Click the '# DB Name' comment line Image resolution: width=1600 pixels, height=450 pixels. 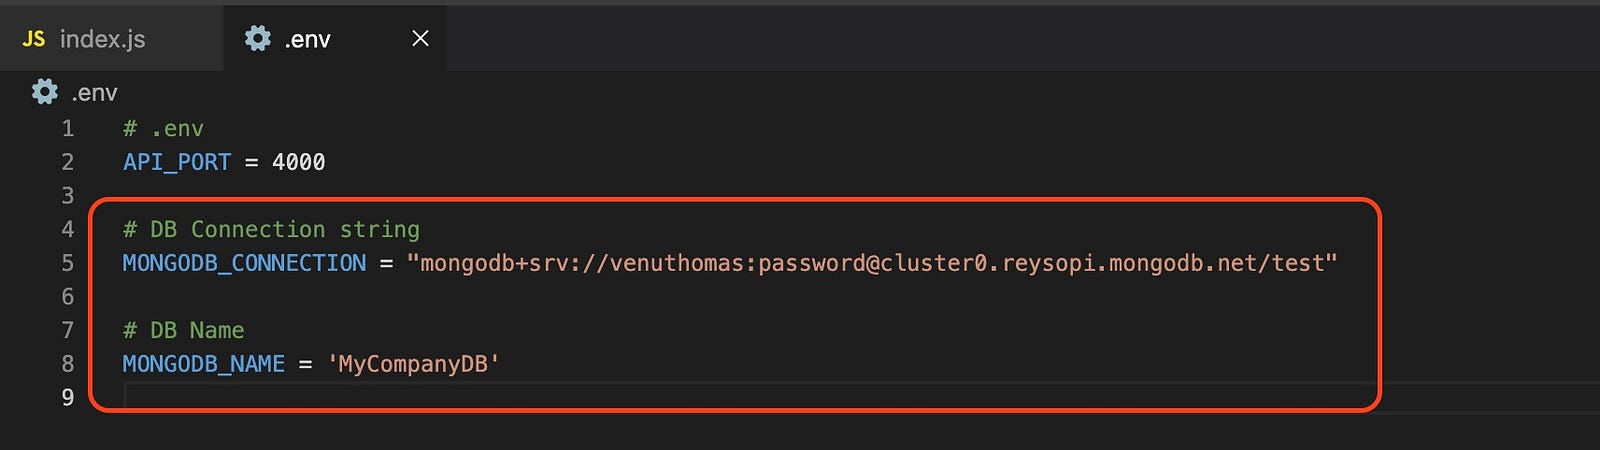184,330
